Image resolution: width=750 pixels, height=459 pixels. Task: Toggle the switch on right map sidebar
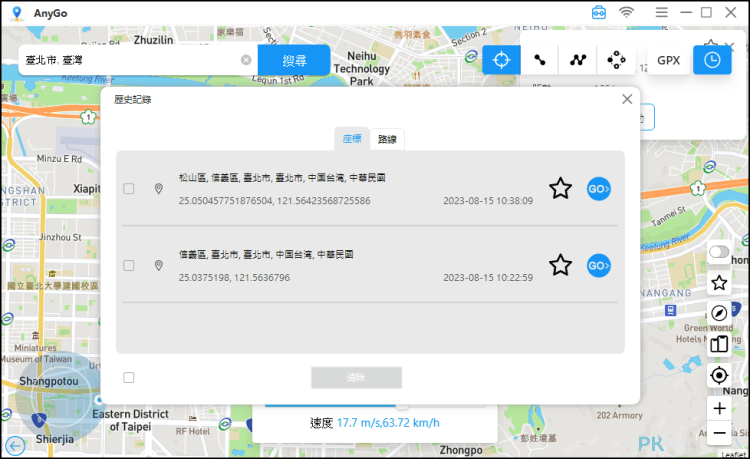(719, 252)
